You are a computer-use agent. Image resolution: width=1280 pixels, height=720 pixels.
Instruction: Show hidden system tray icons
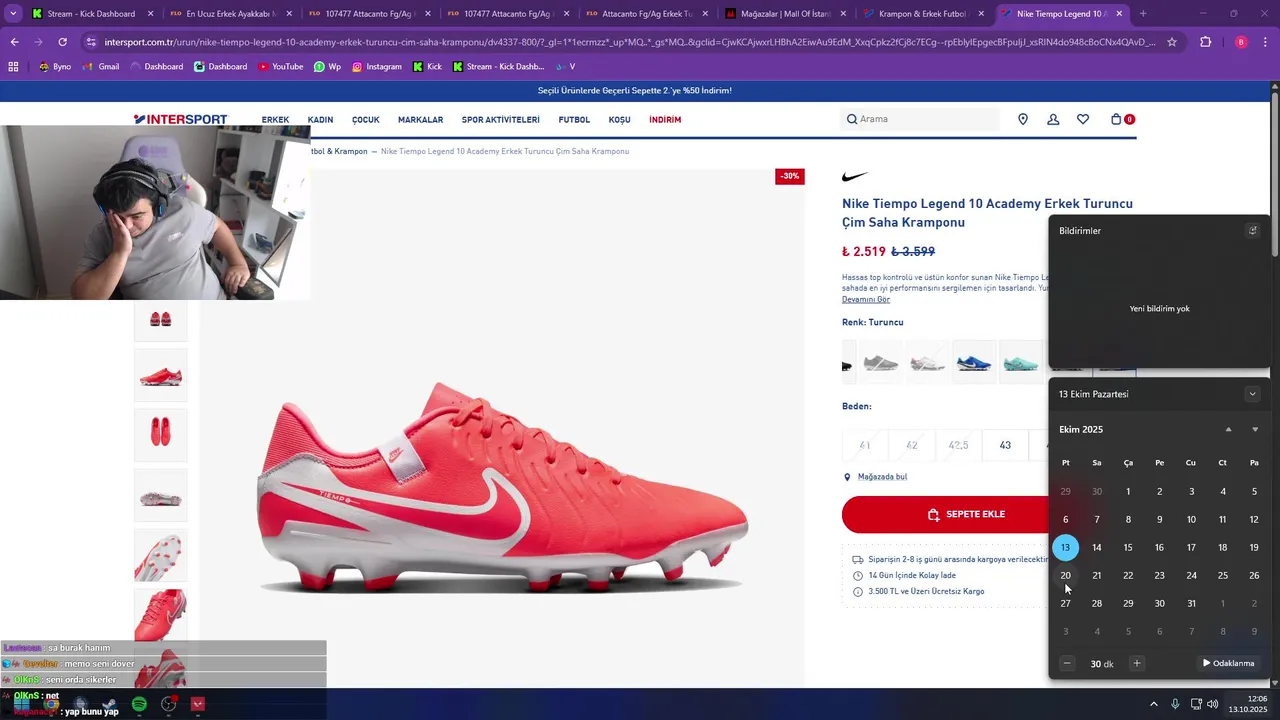click(x=1153, y=703)
